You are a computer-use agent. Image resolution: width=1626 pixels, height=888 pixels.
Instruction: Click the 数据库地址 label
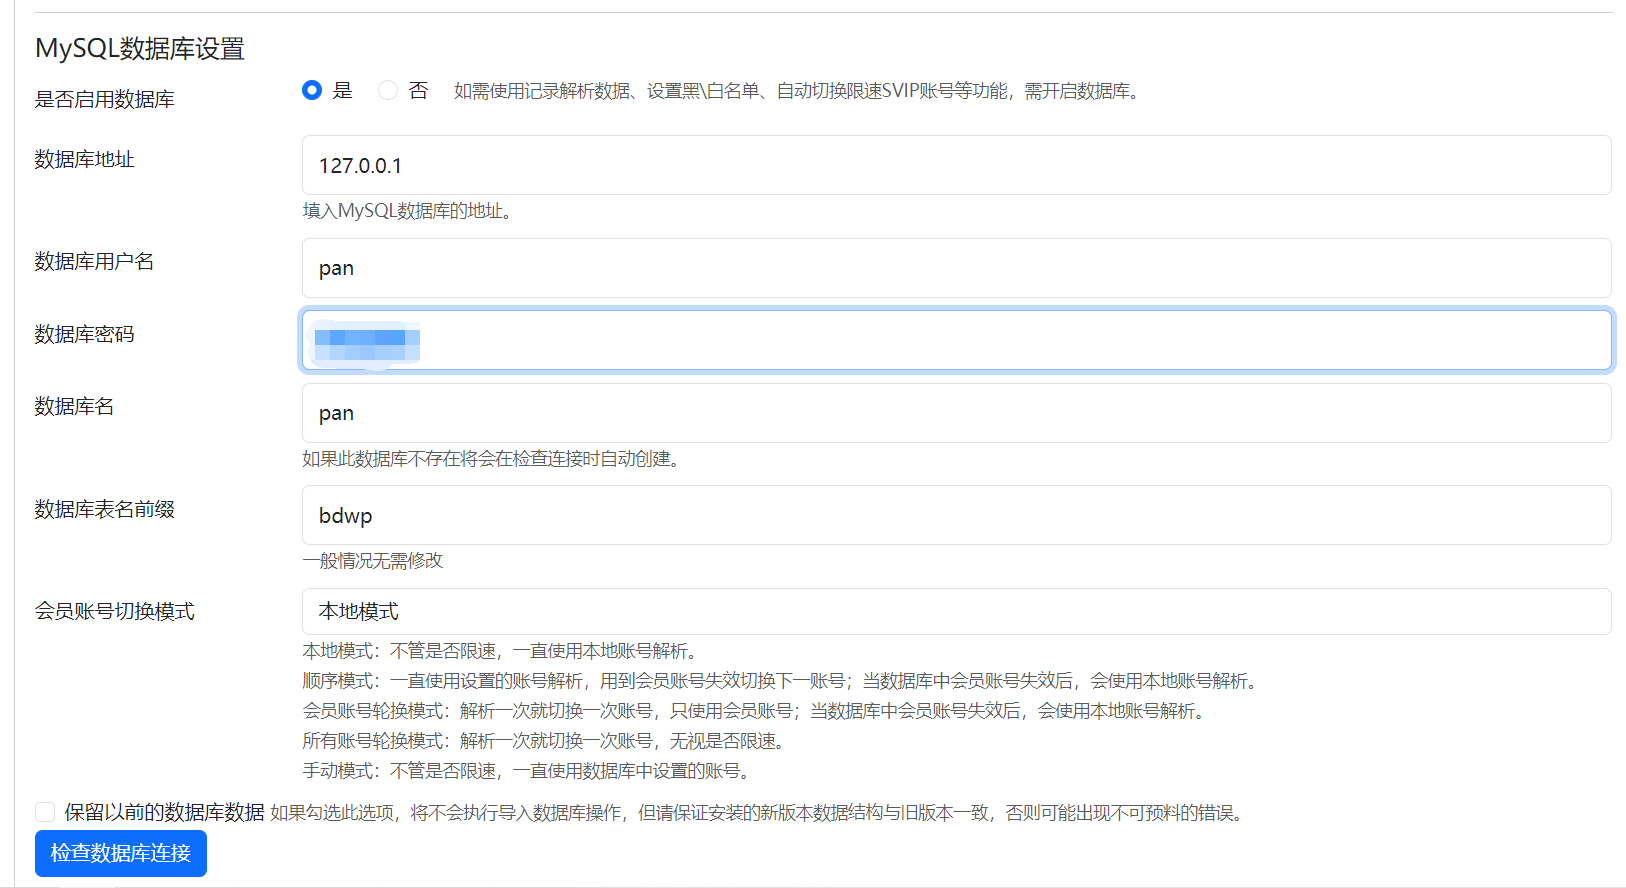(85, 159)
